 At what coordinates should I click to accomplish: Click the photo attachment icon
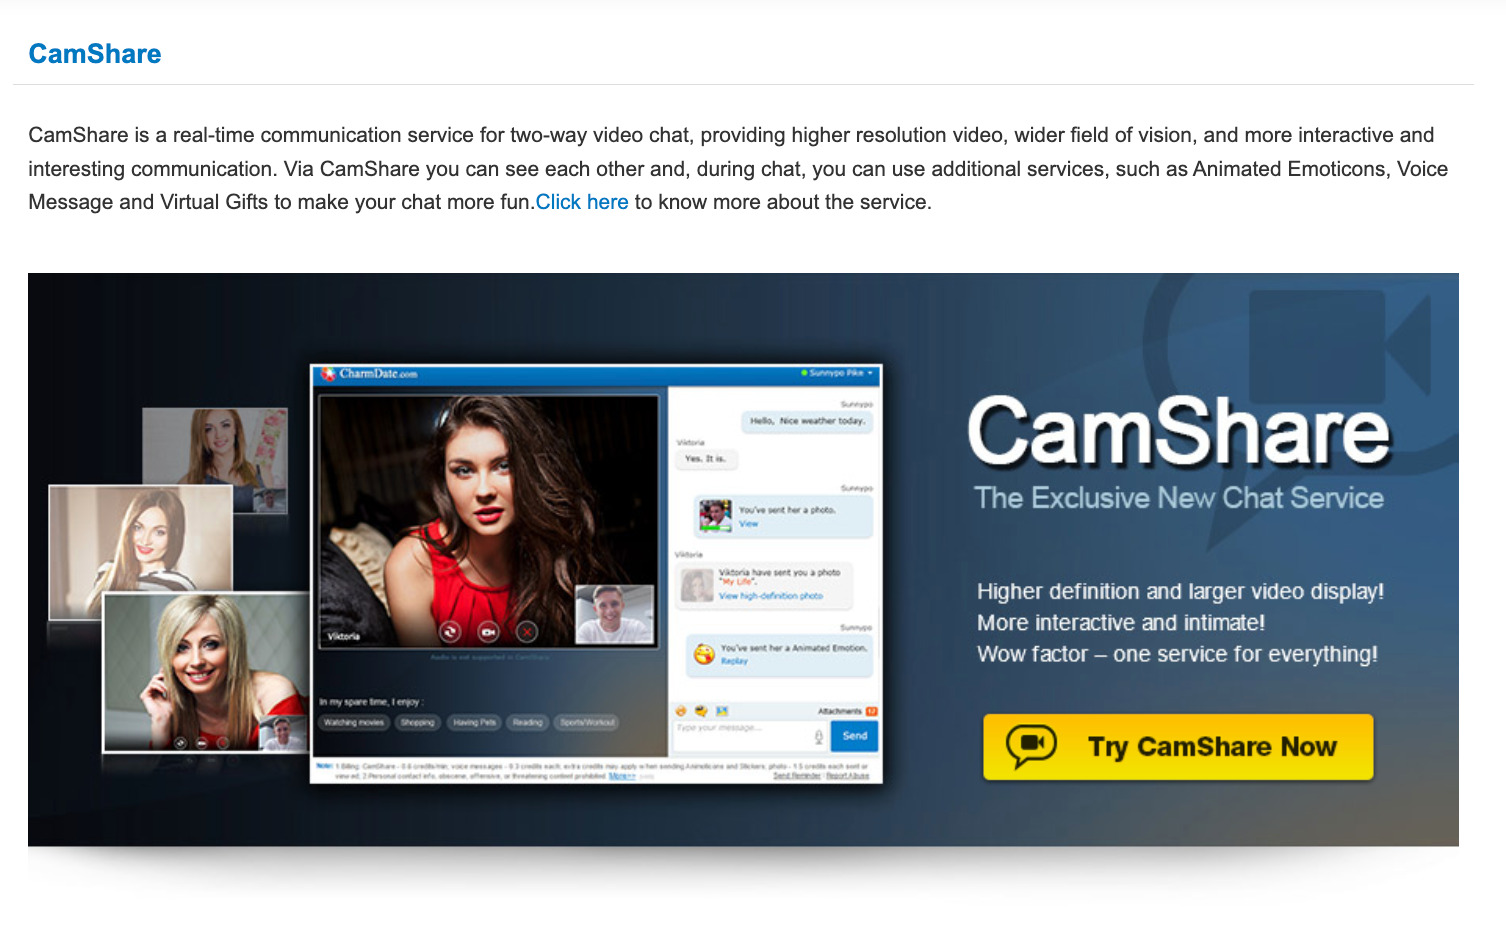pos(722,711)
